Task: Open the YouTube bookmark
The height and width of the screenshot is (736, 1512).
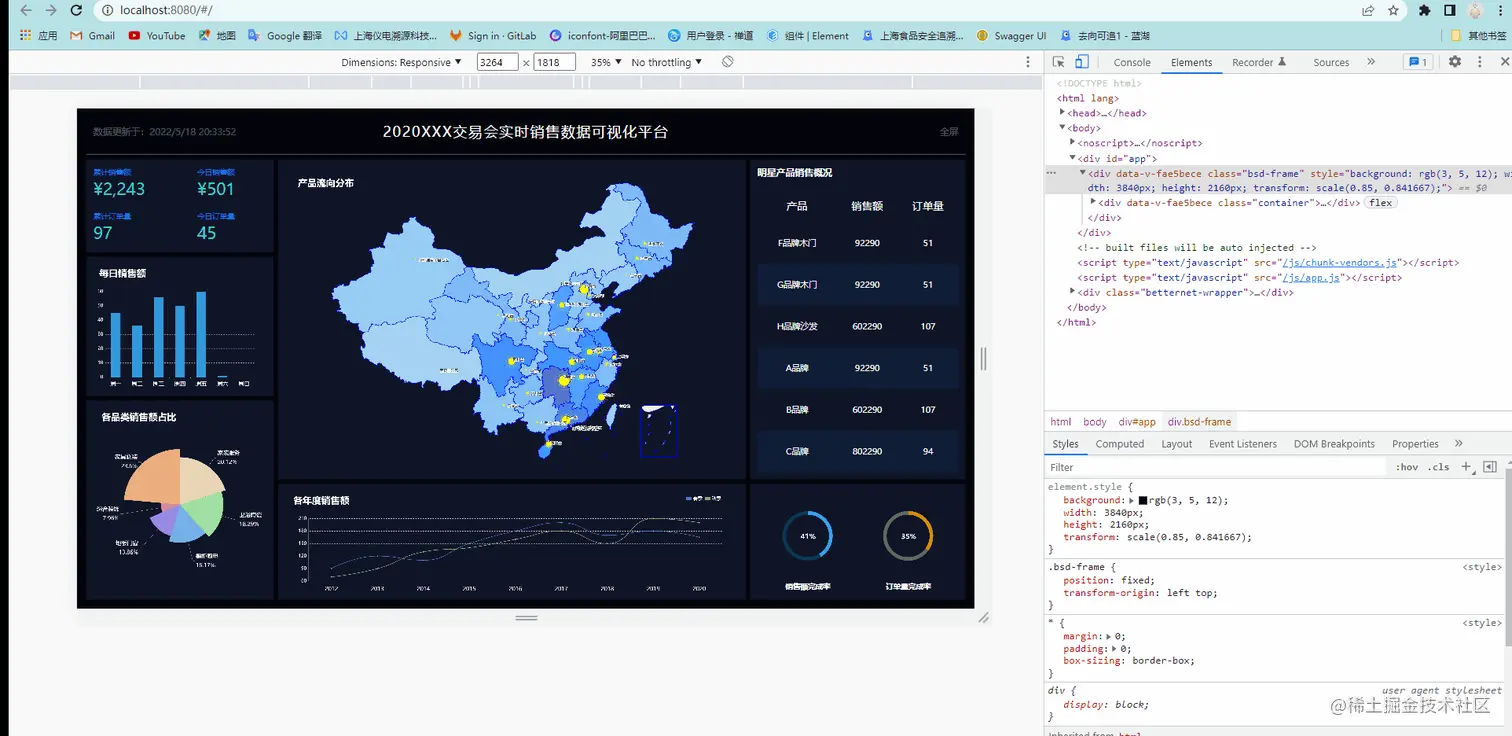Action: (x=157, y=36)
